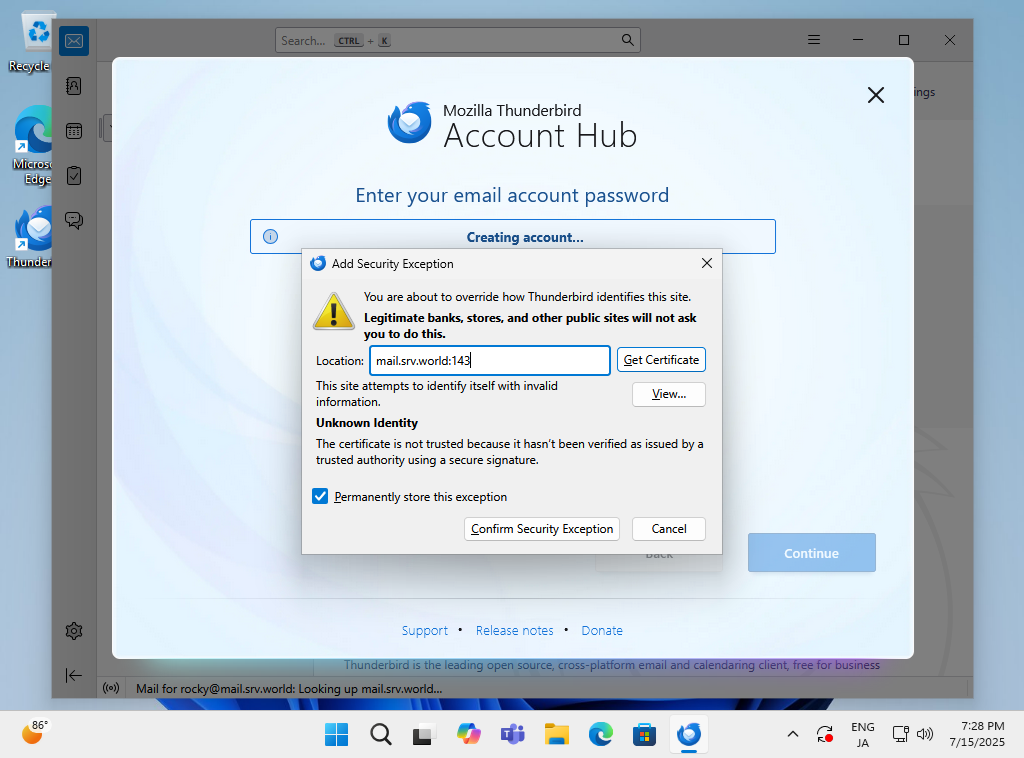The image size is (1024, 758).
Task: Click the yellow warning triangle icon
Action: click(334, 311)
